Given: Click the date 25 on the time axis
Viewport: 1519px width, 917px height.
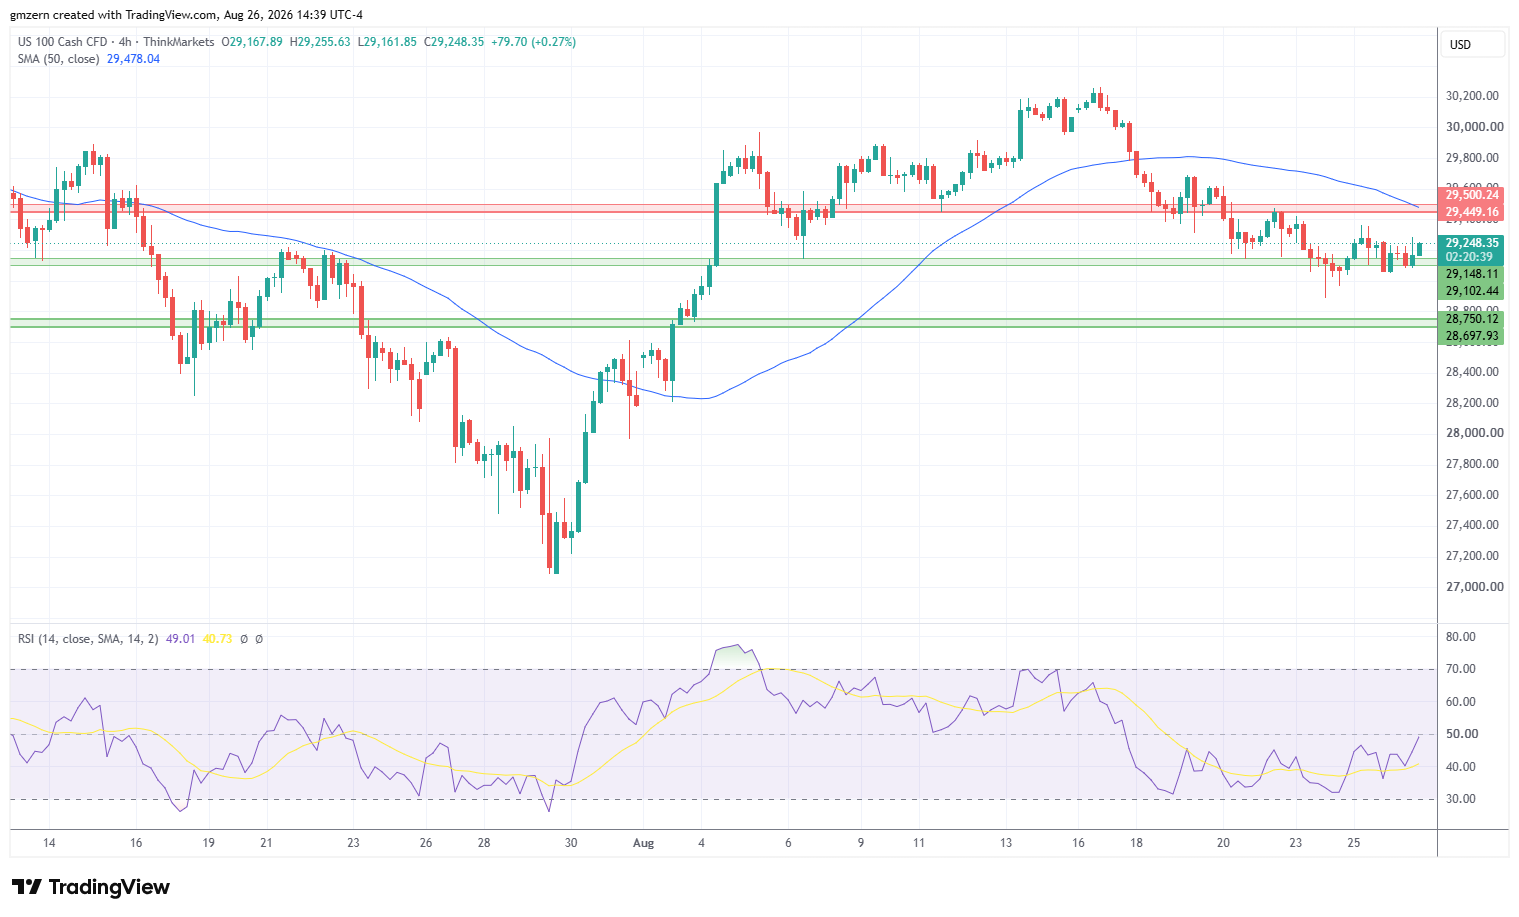Looking at the screenshot, I should [x=1353, y=843].
